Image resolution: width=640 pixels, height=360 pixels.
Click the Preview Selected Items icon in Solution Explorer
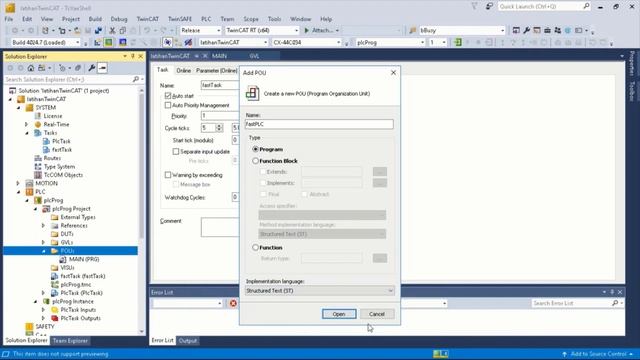pyautogui.click(x=102, y=68)
